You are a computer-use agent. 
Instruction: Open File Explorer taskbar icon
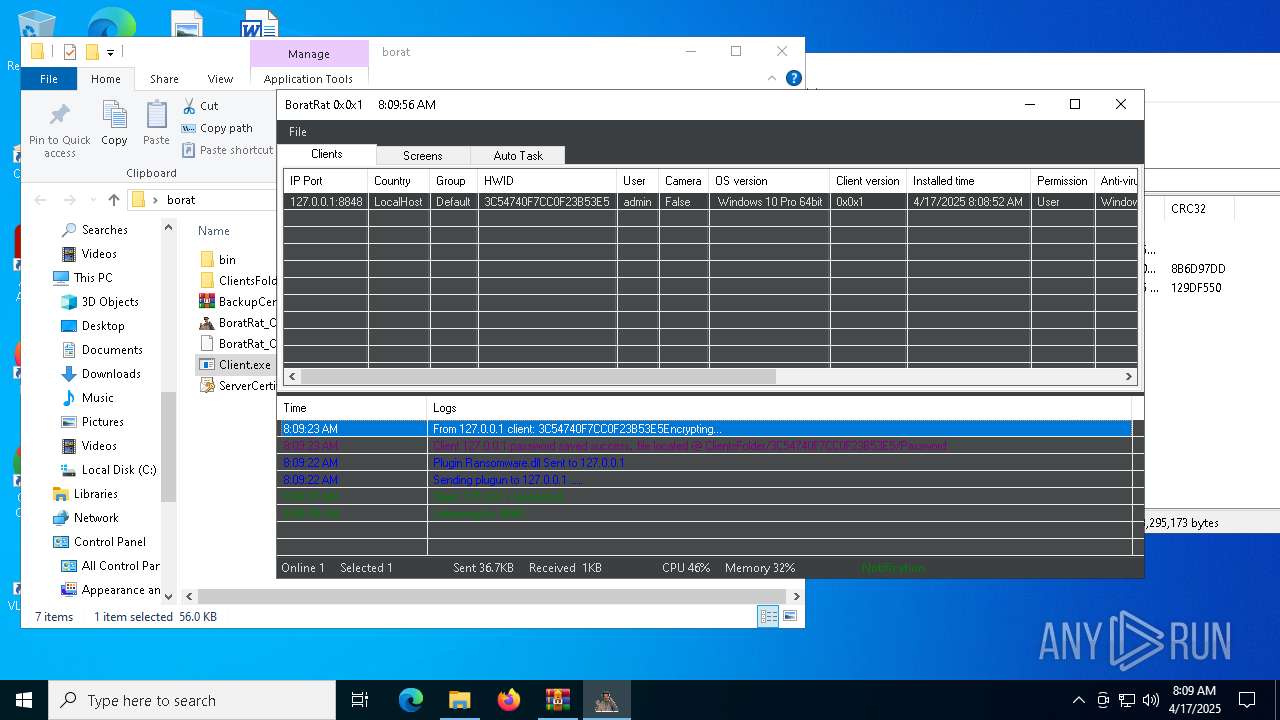coord(459,700)
